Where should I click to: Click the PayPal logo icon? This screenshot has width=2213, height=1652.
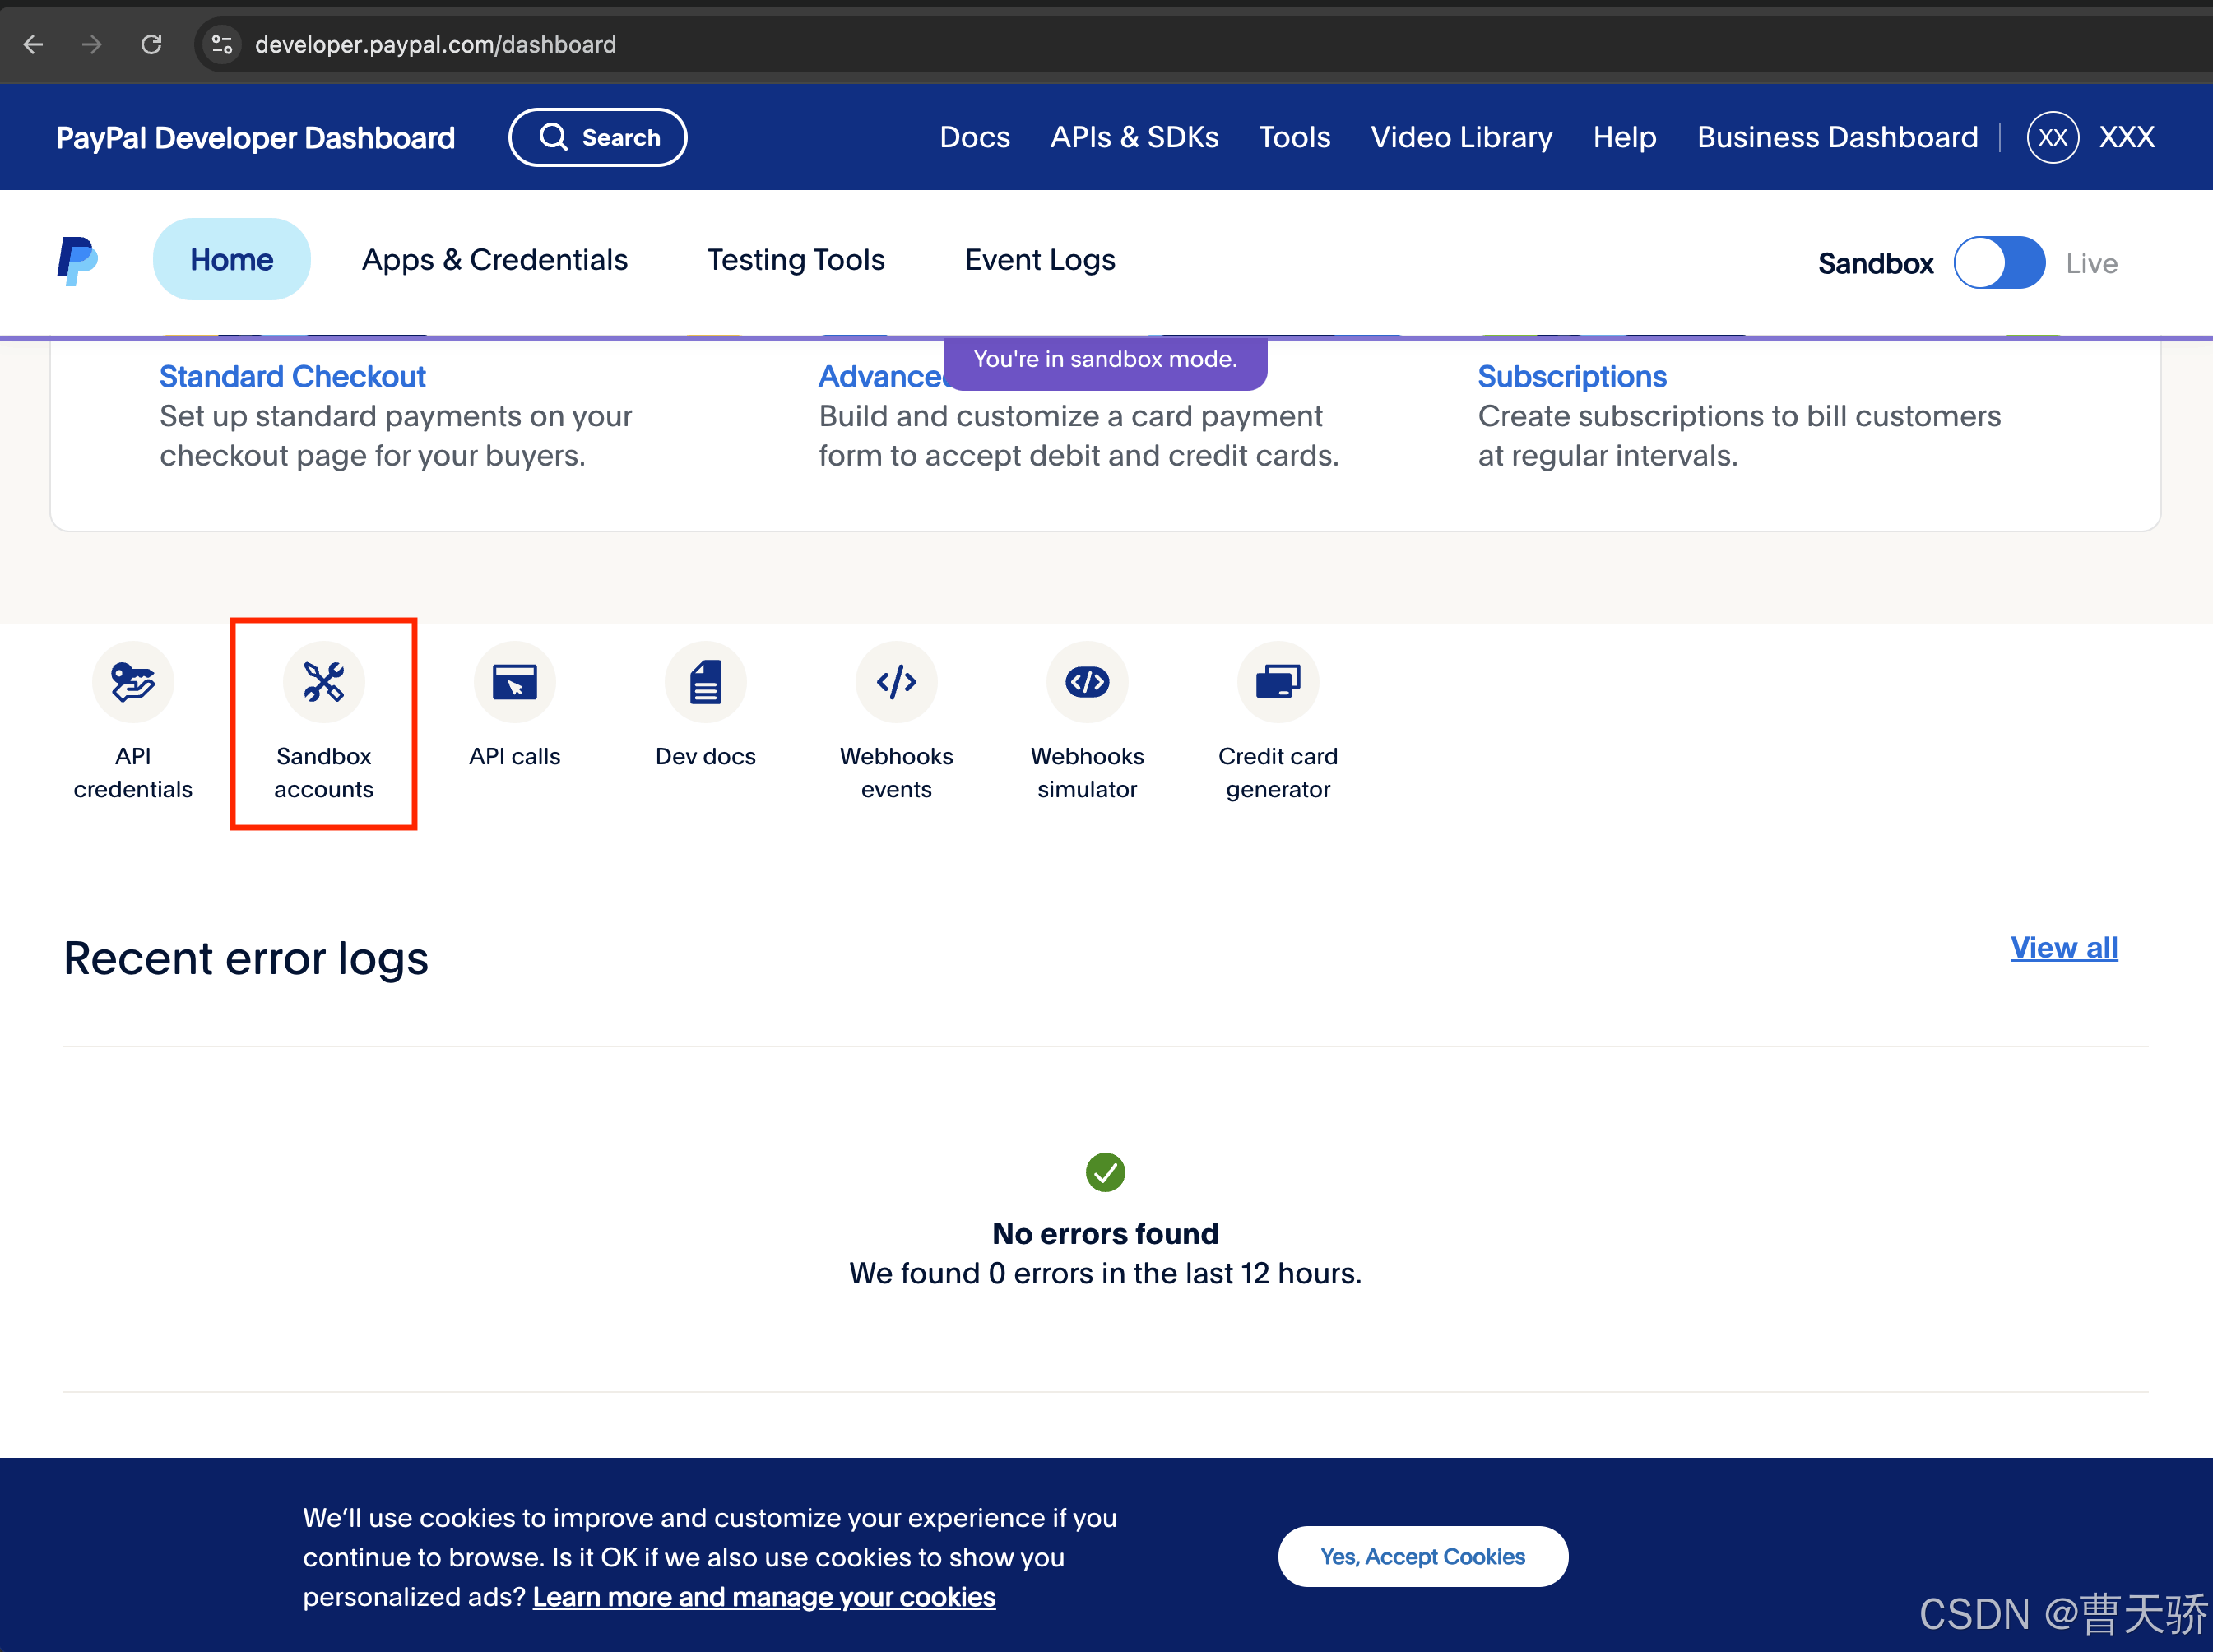[x=77, y=261]
